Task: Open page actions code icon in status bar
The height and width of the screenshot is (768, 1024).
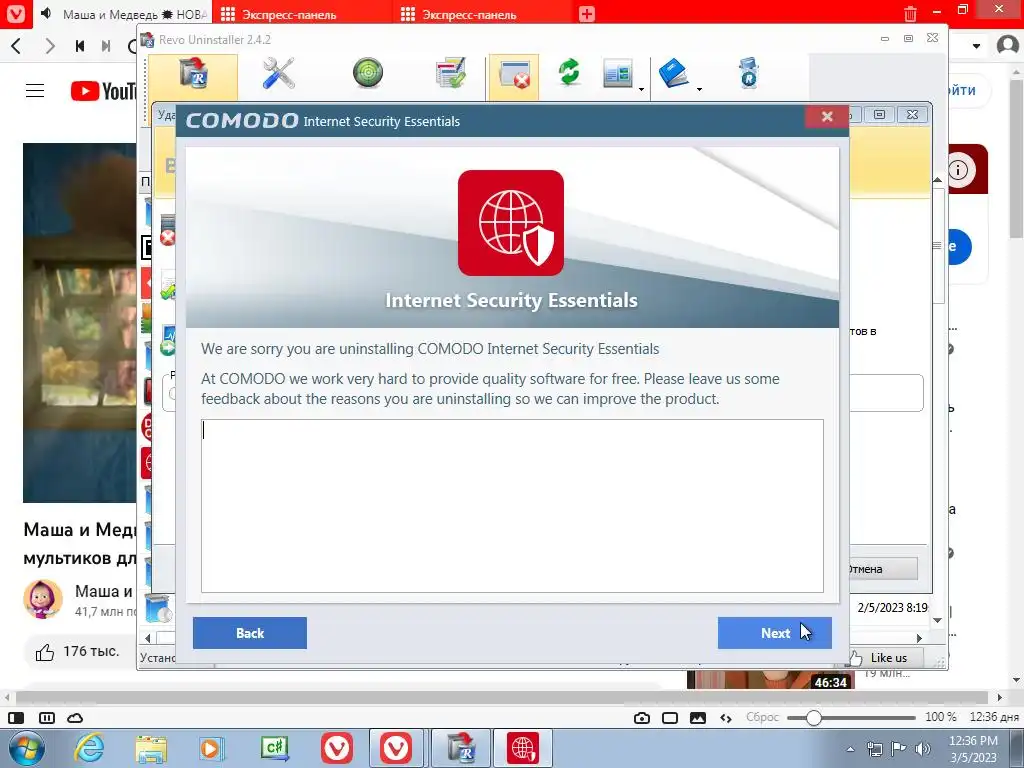Action: (726, 718)
